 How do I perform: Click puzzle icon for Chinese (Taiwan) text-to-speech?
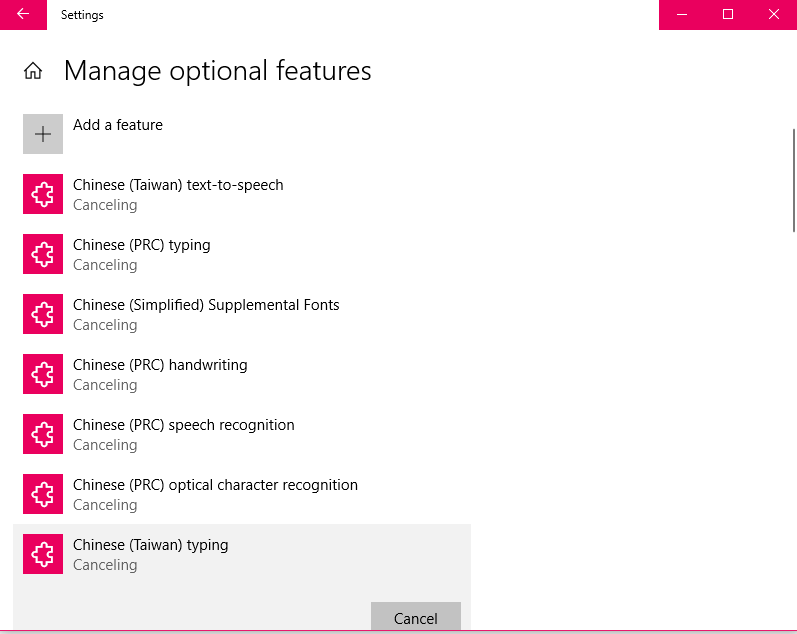tap(43, 194)
